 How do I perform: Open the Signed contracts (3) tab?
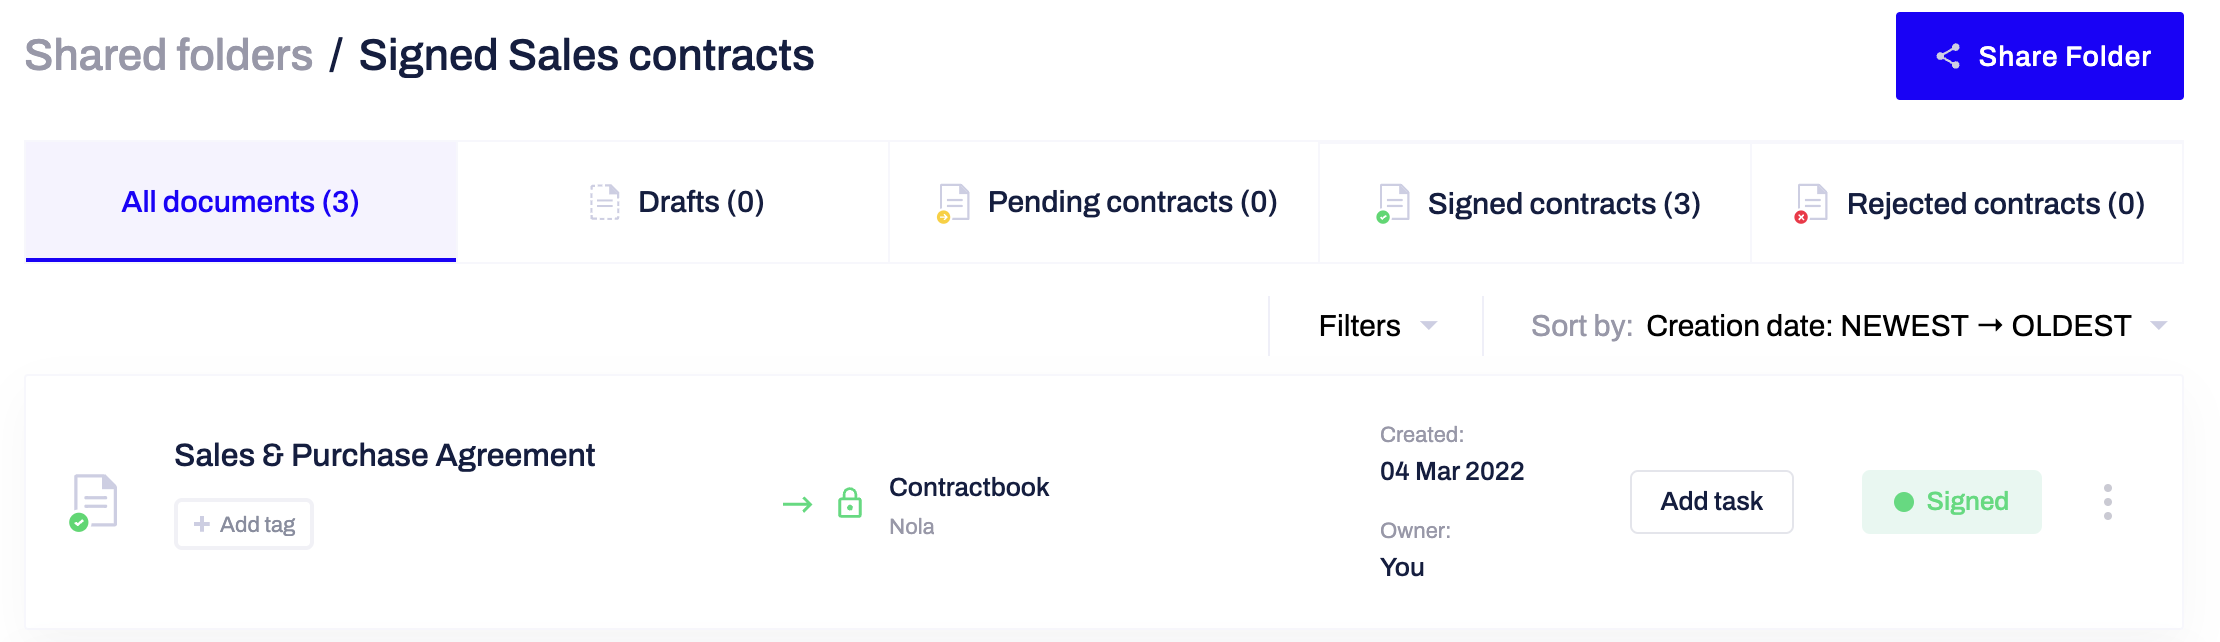click(x=1536, y=203)
